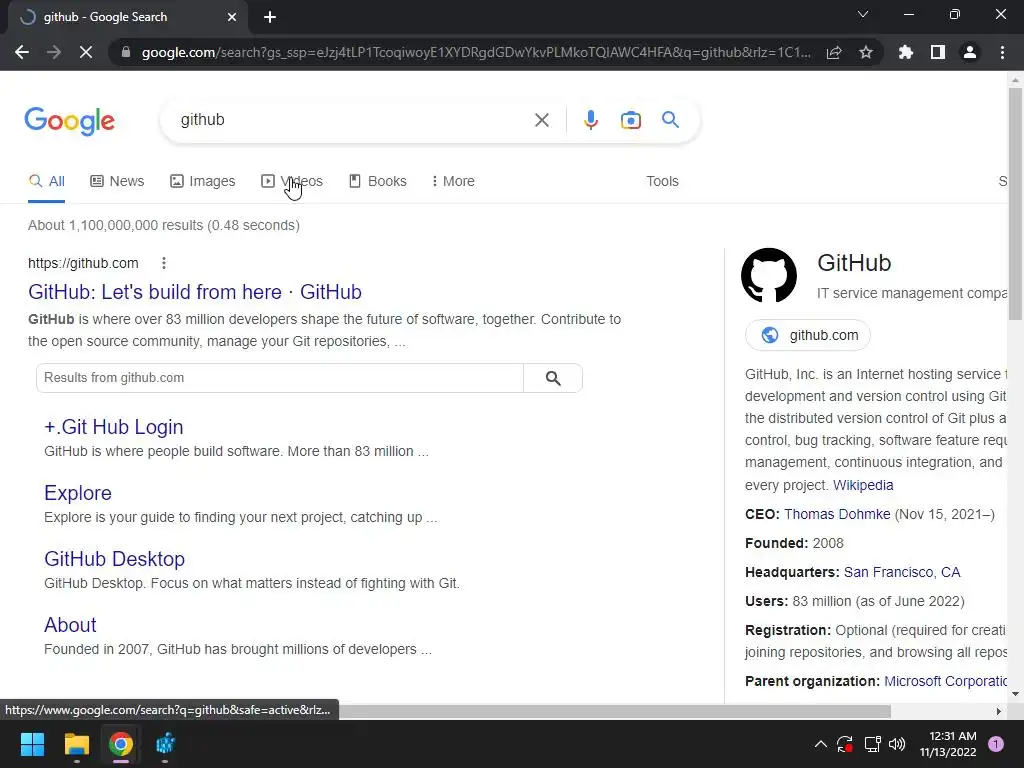Open the Extensions puzzle icon

click(906, 52)
